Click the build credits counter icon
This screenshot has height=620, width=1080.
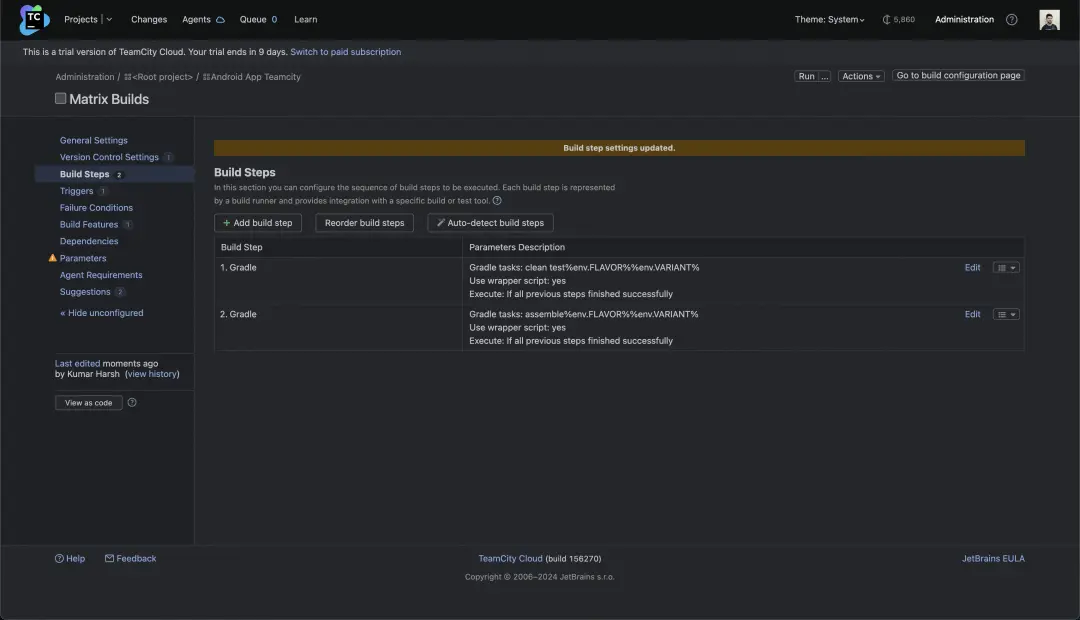coord(886,20)
